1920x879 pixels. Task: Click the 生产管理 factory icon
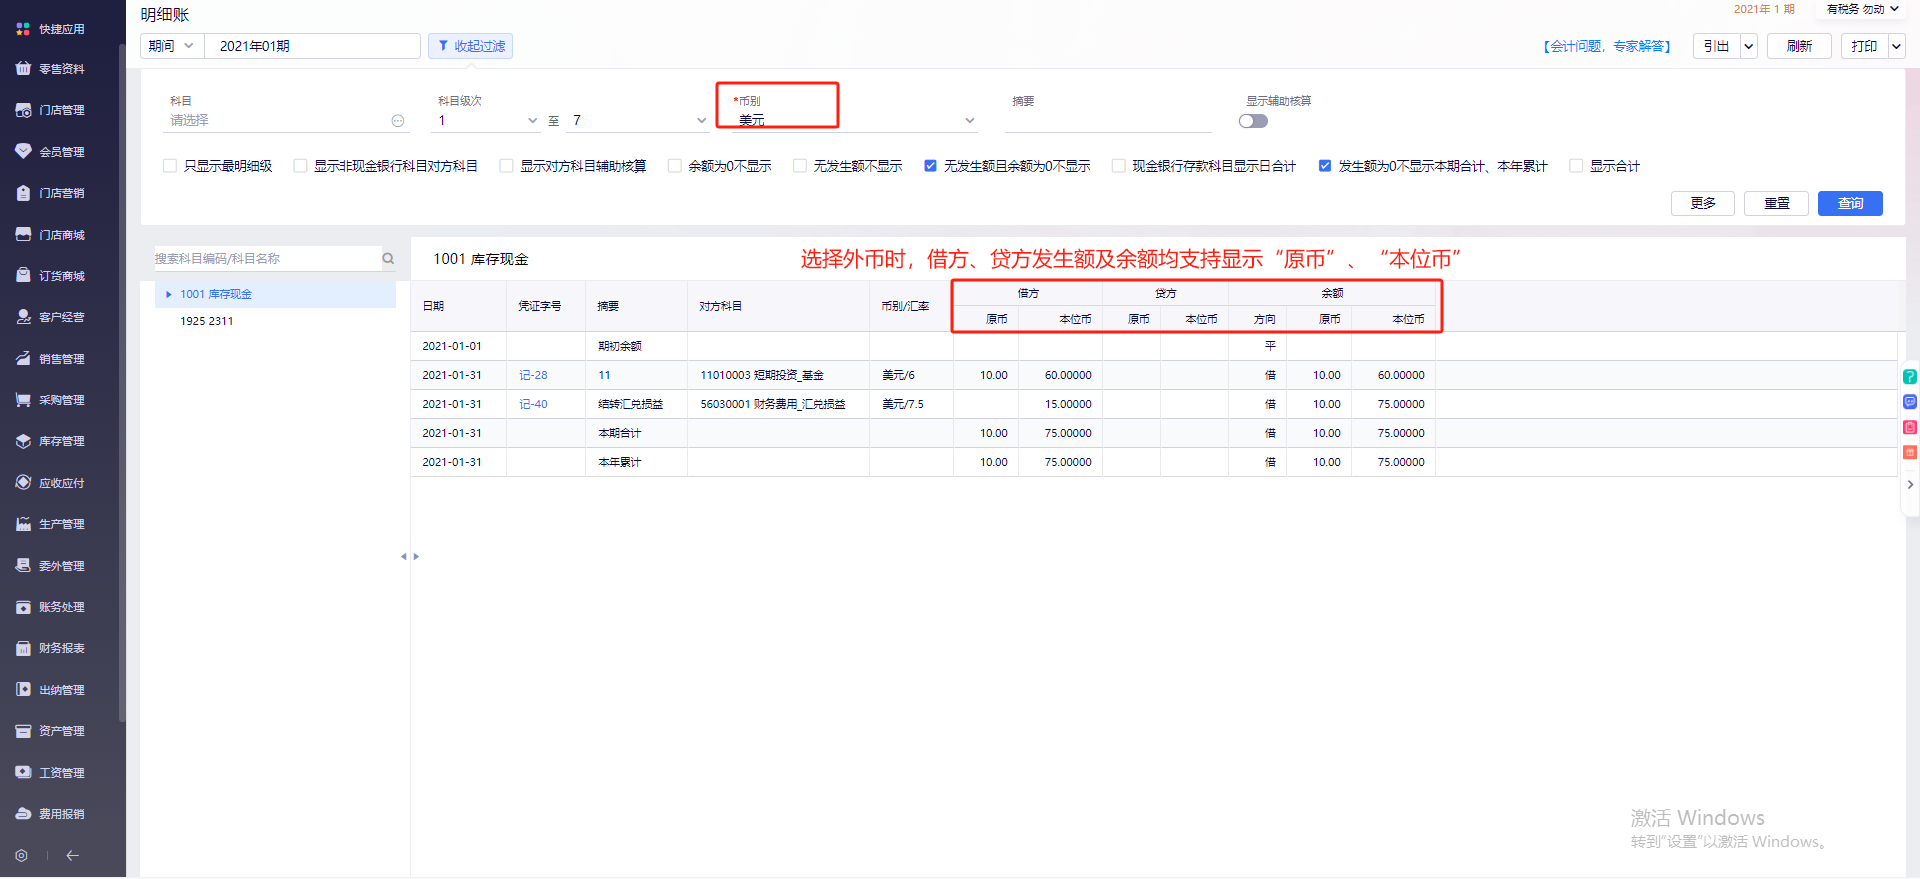23,524
